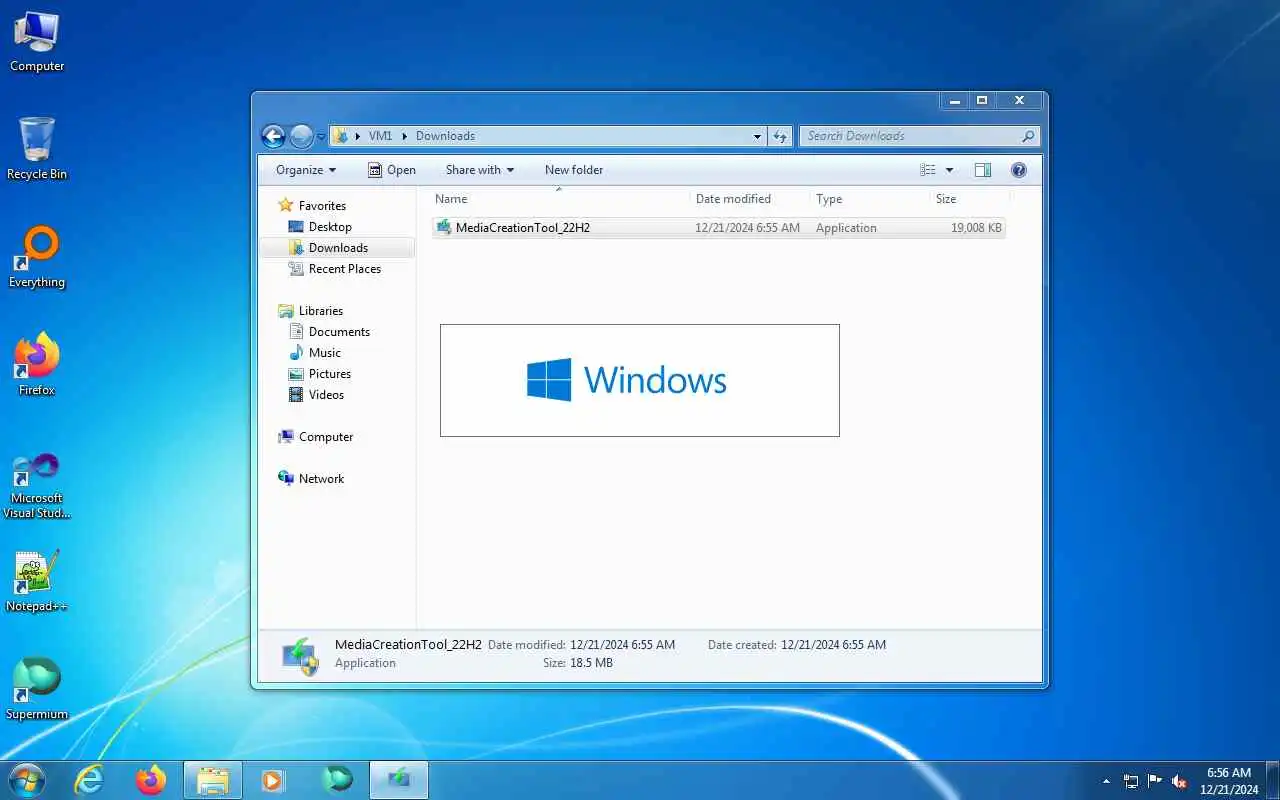Click VM1 in the address bar path
This screenshot has width=1280, height=800.
click(380, 136)
